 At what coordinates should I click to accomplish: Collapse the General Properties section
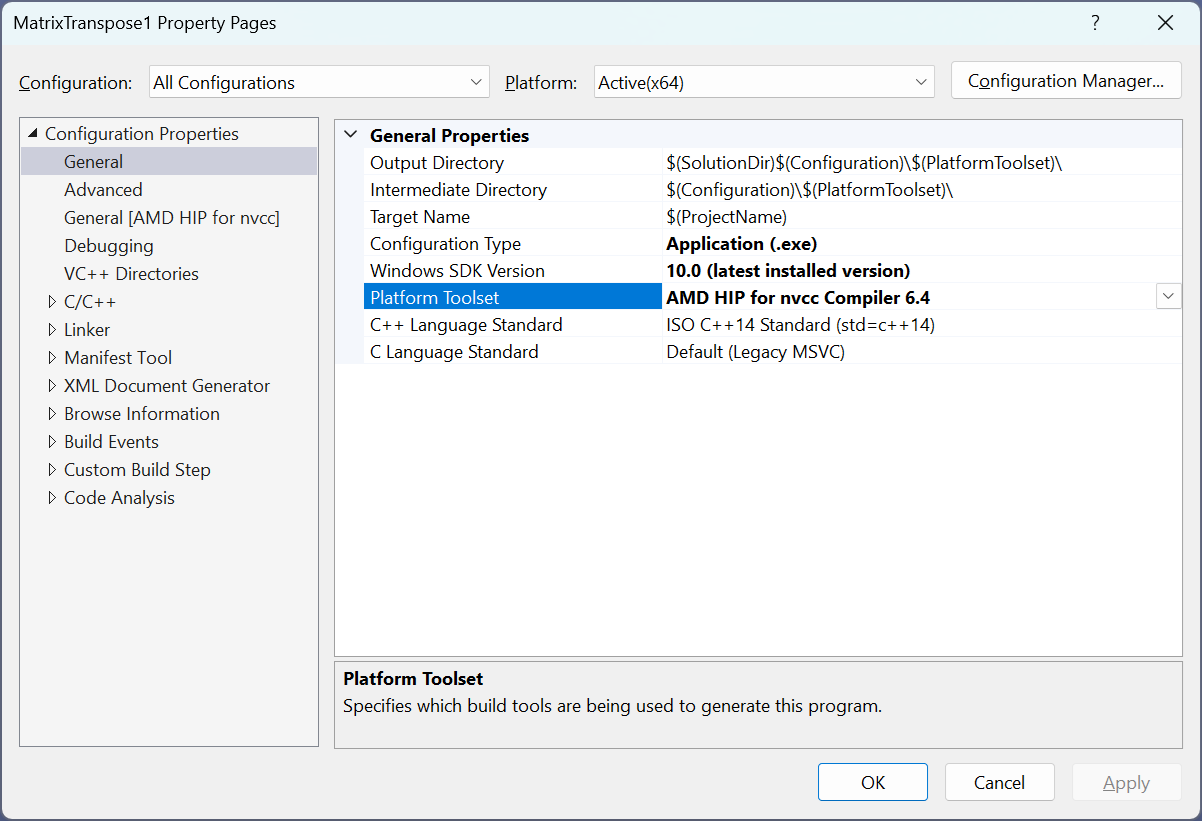click(350, 136)
